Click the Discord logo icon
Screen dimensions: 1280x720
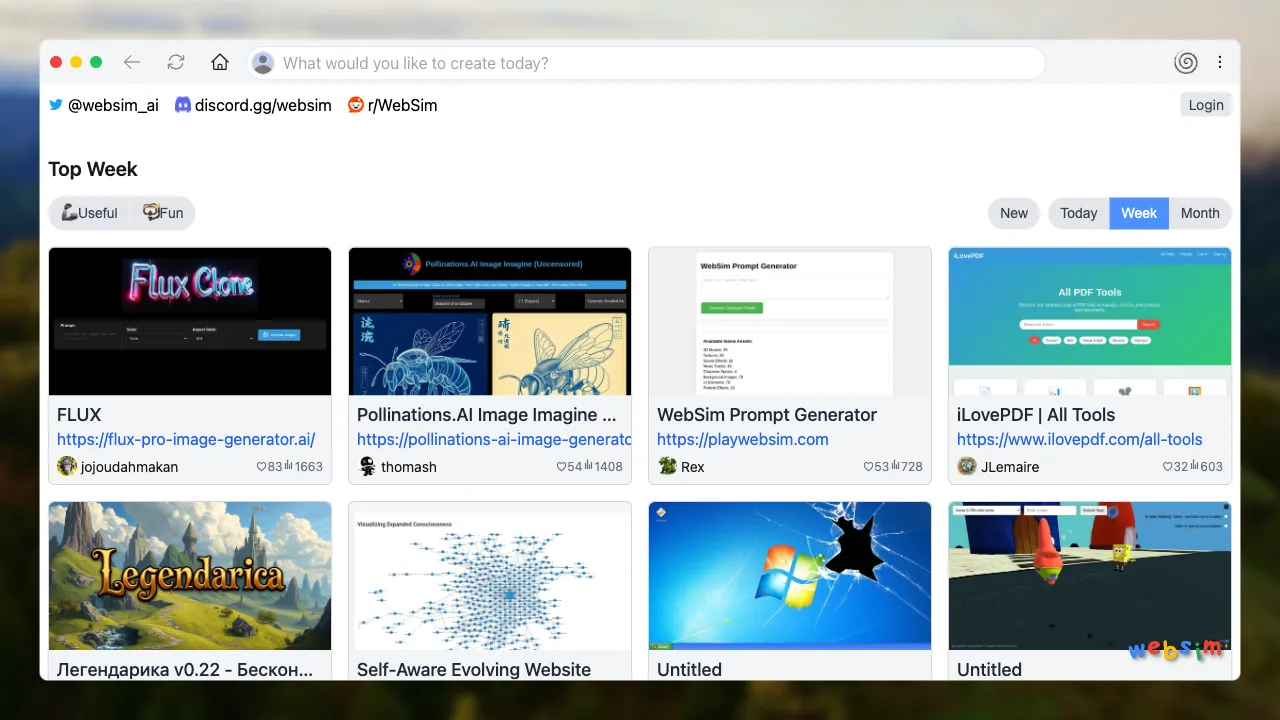tap(183, 105)
